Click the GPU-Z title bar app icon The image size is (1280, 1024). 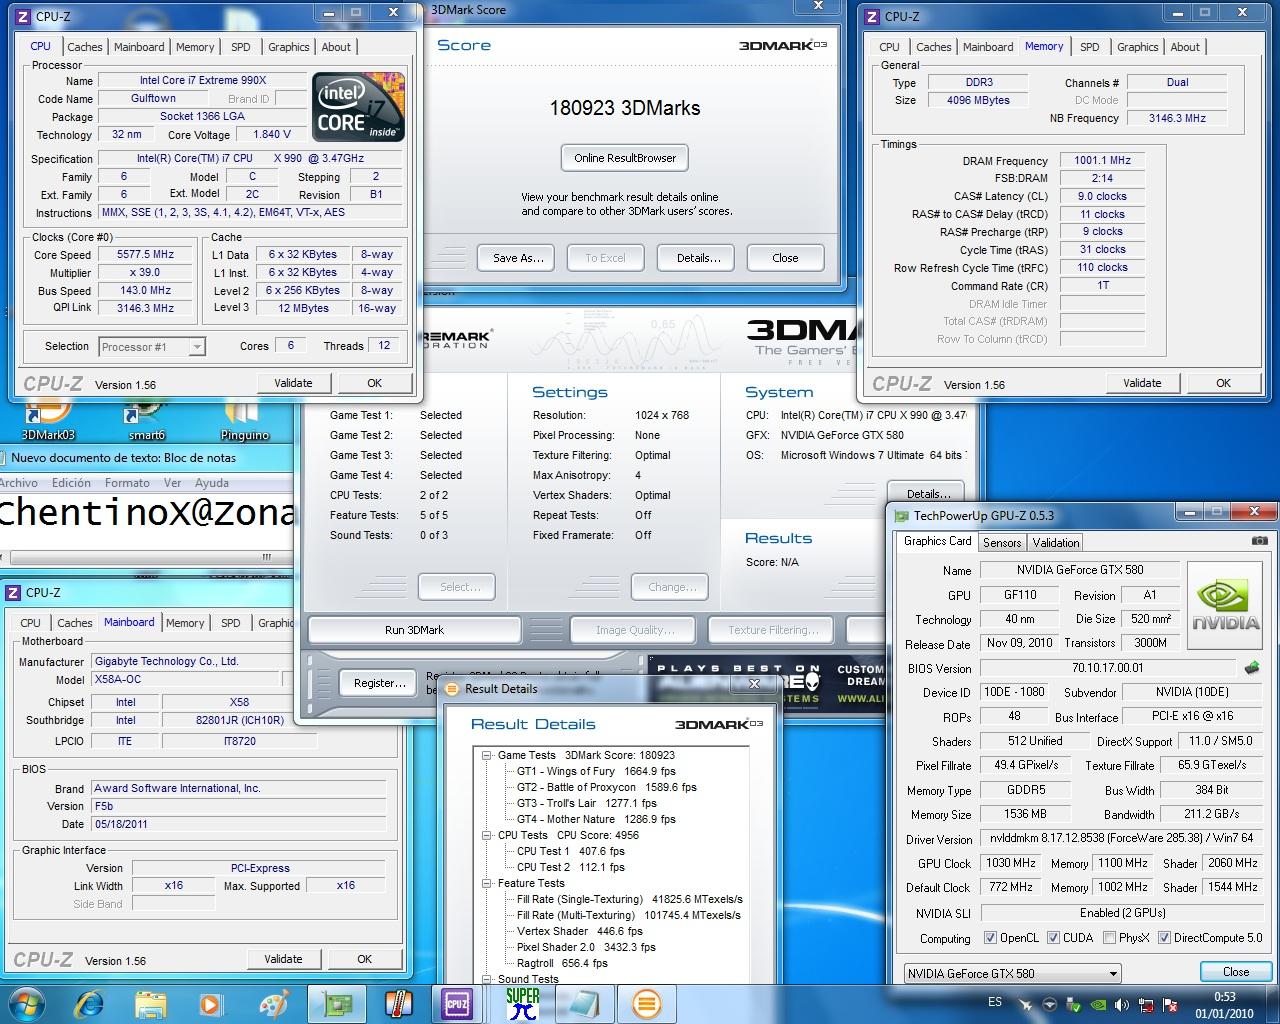(902, 516)
